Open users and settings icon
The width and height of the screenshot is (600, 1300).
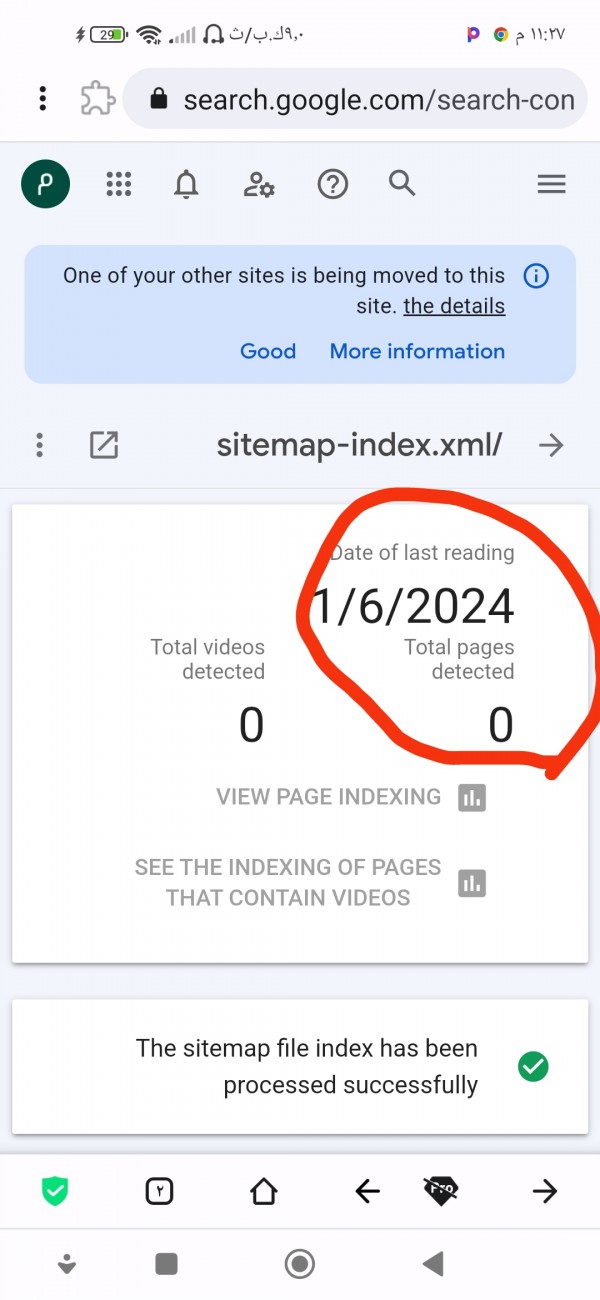point(259,184)
